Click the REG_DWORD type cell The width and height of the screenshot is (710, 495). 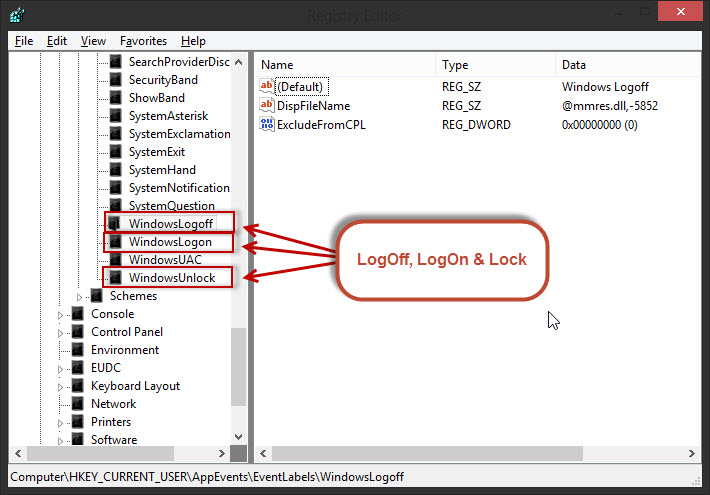(x=476, y=125)
